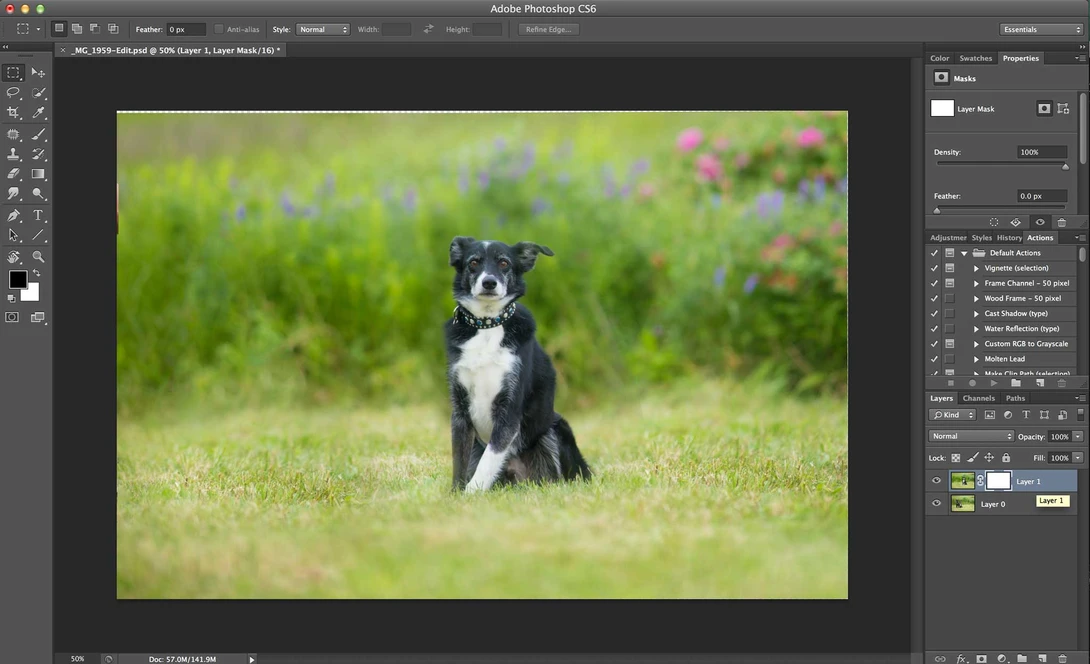Screen dimensions: 1090x664
Task: Select the Zoom tool
Action: 38,257
